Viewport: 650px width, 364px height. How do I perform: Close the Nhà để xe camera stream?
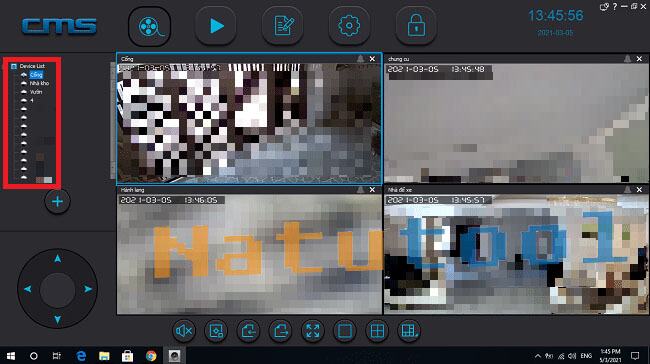click(639, 189)
